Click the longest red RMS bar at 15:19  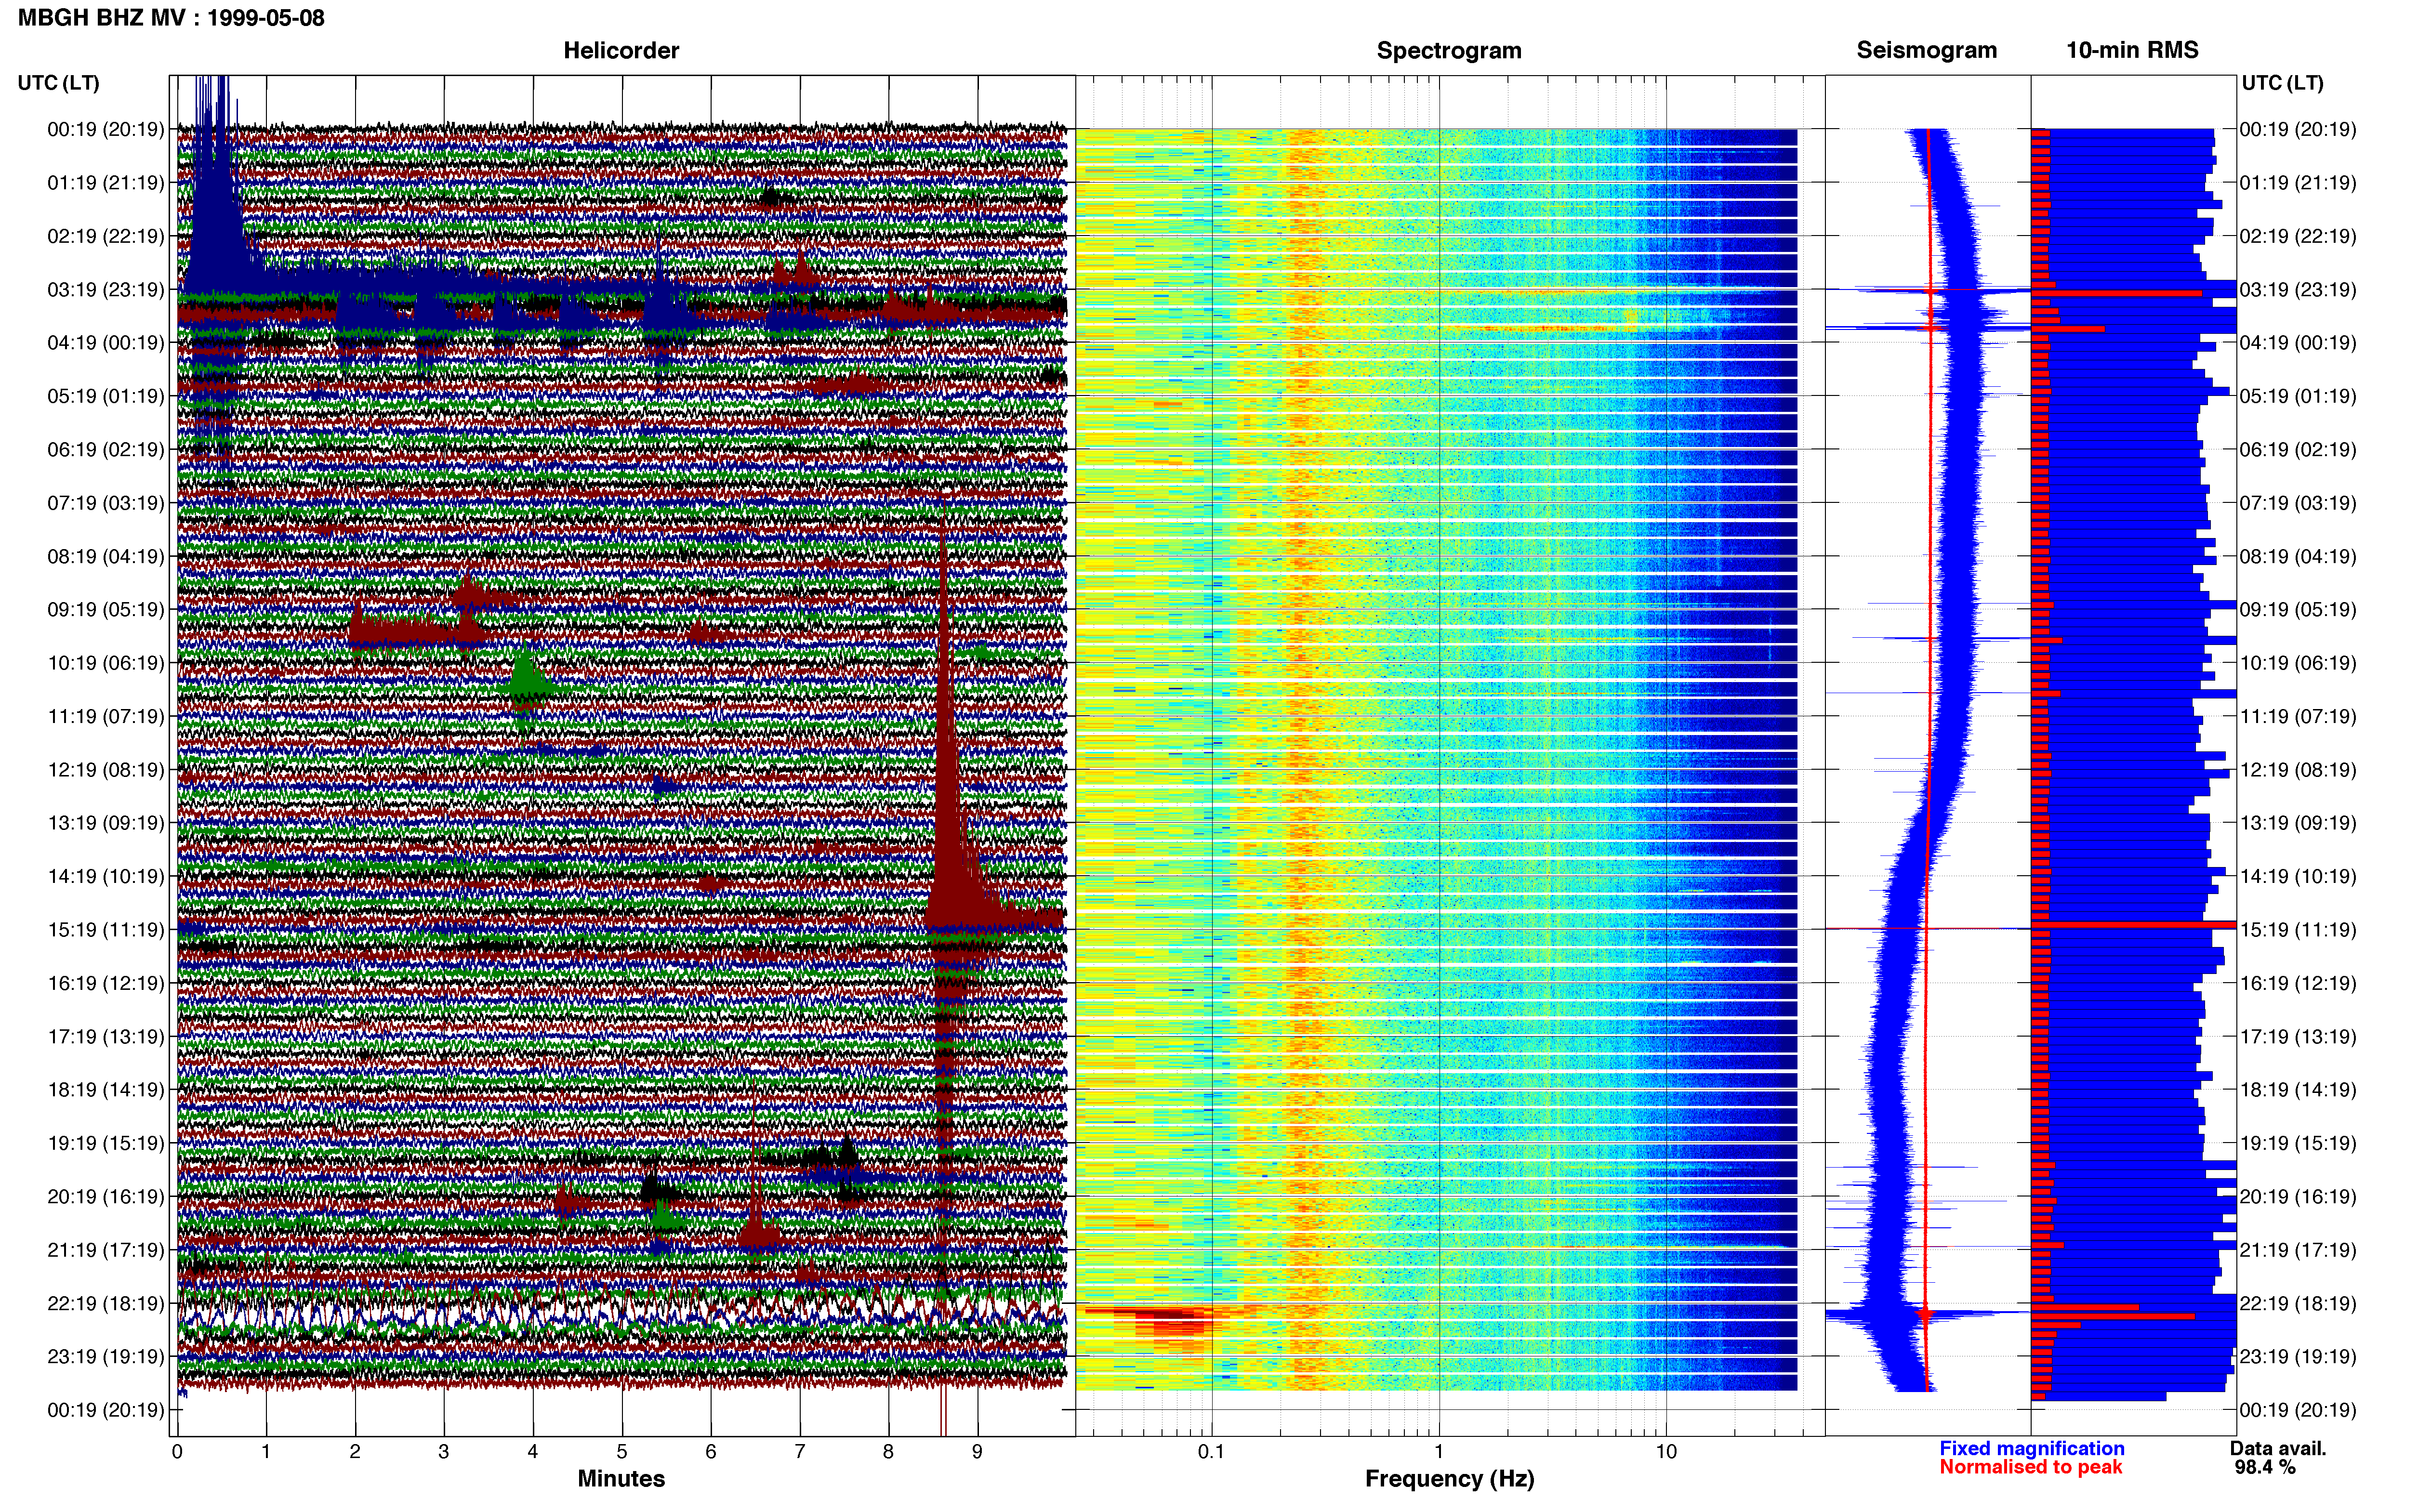point(2133,925)
